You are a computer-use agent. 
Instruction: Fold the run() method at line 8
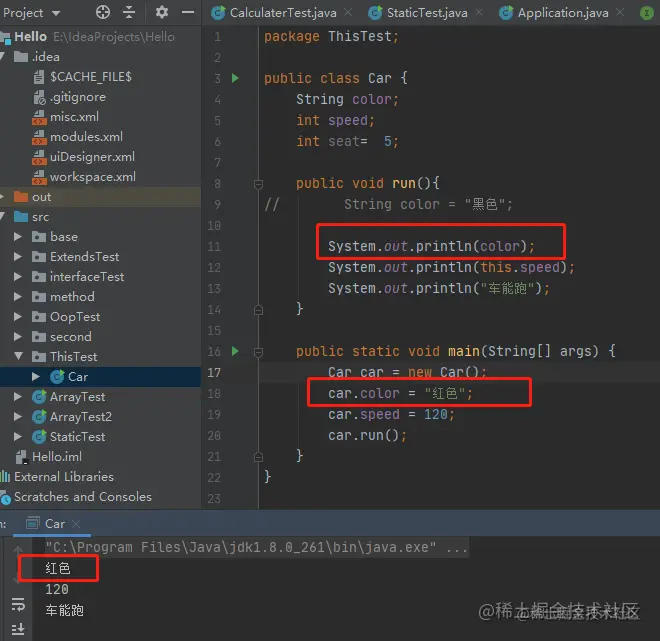(258, 184)
